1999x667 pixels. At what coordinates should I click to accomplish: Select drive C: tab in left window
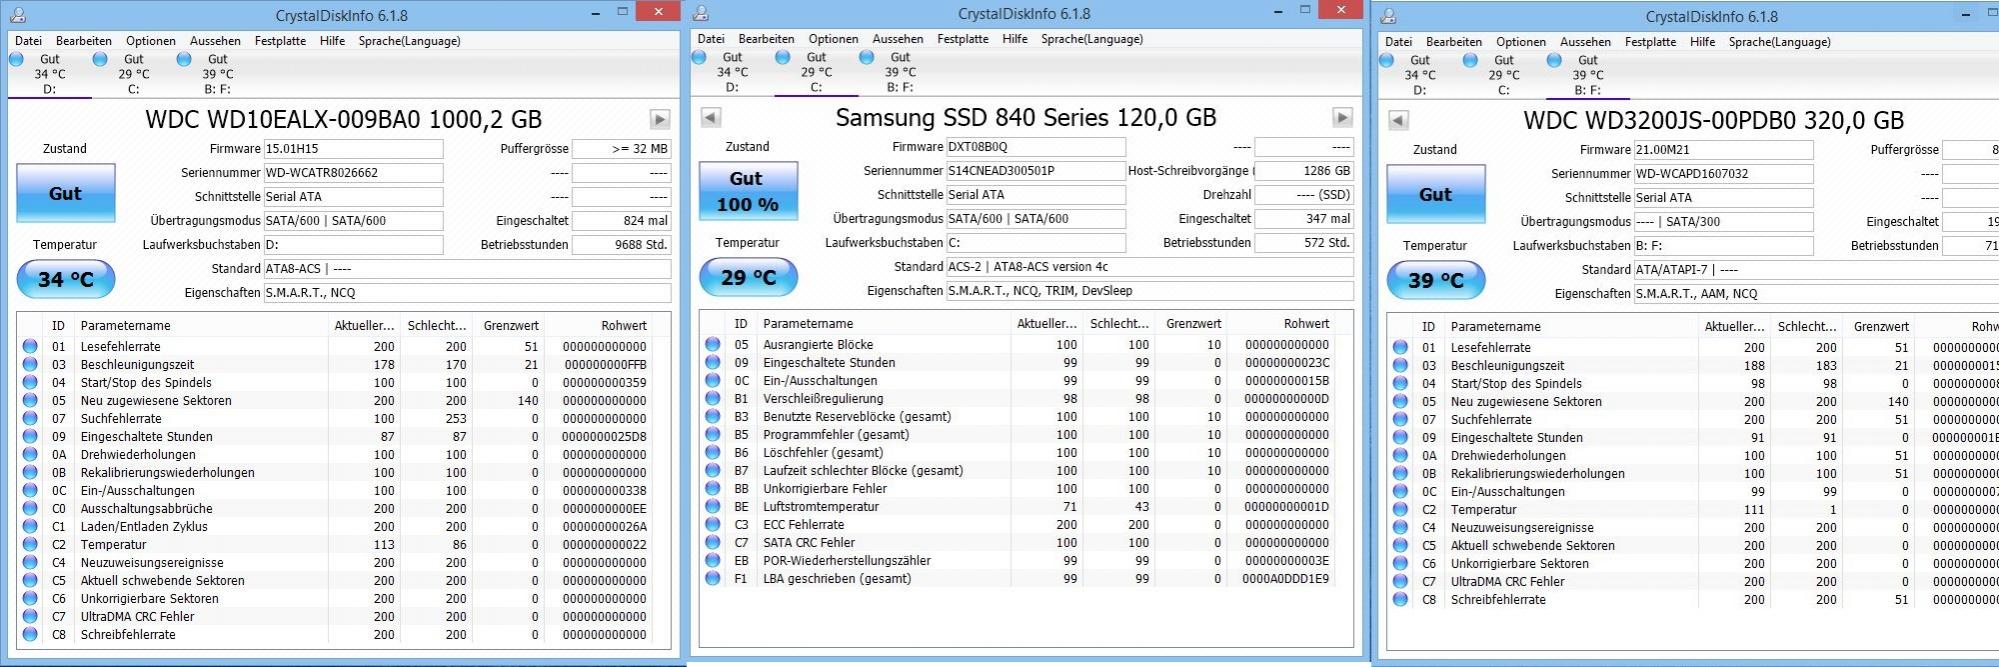(134, 74)
